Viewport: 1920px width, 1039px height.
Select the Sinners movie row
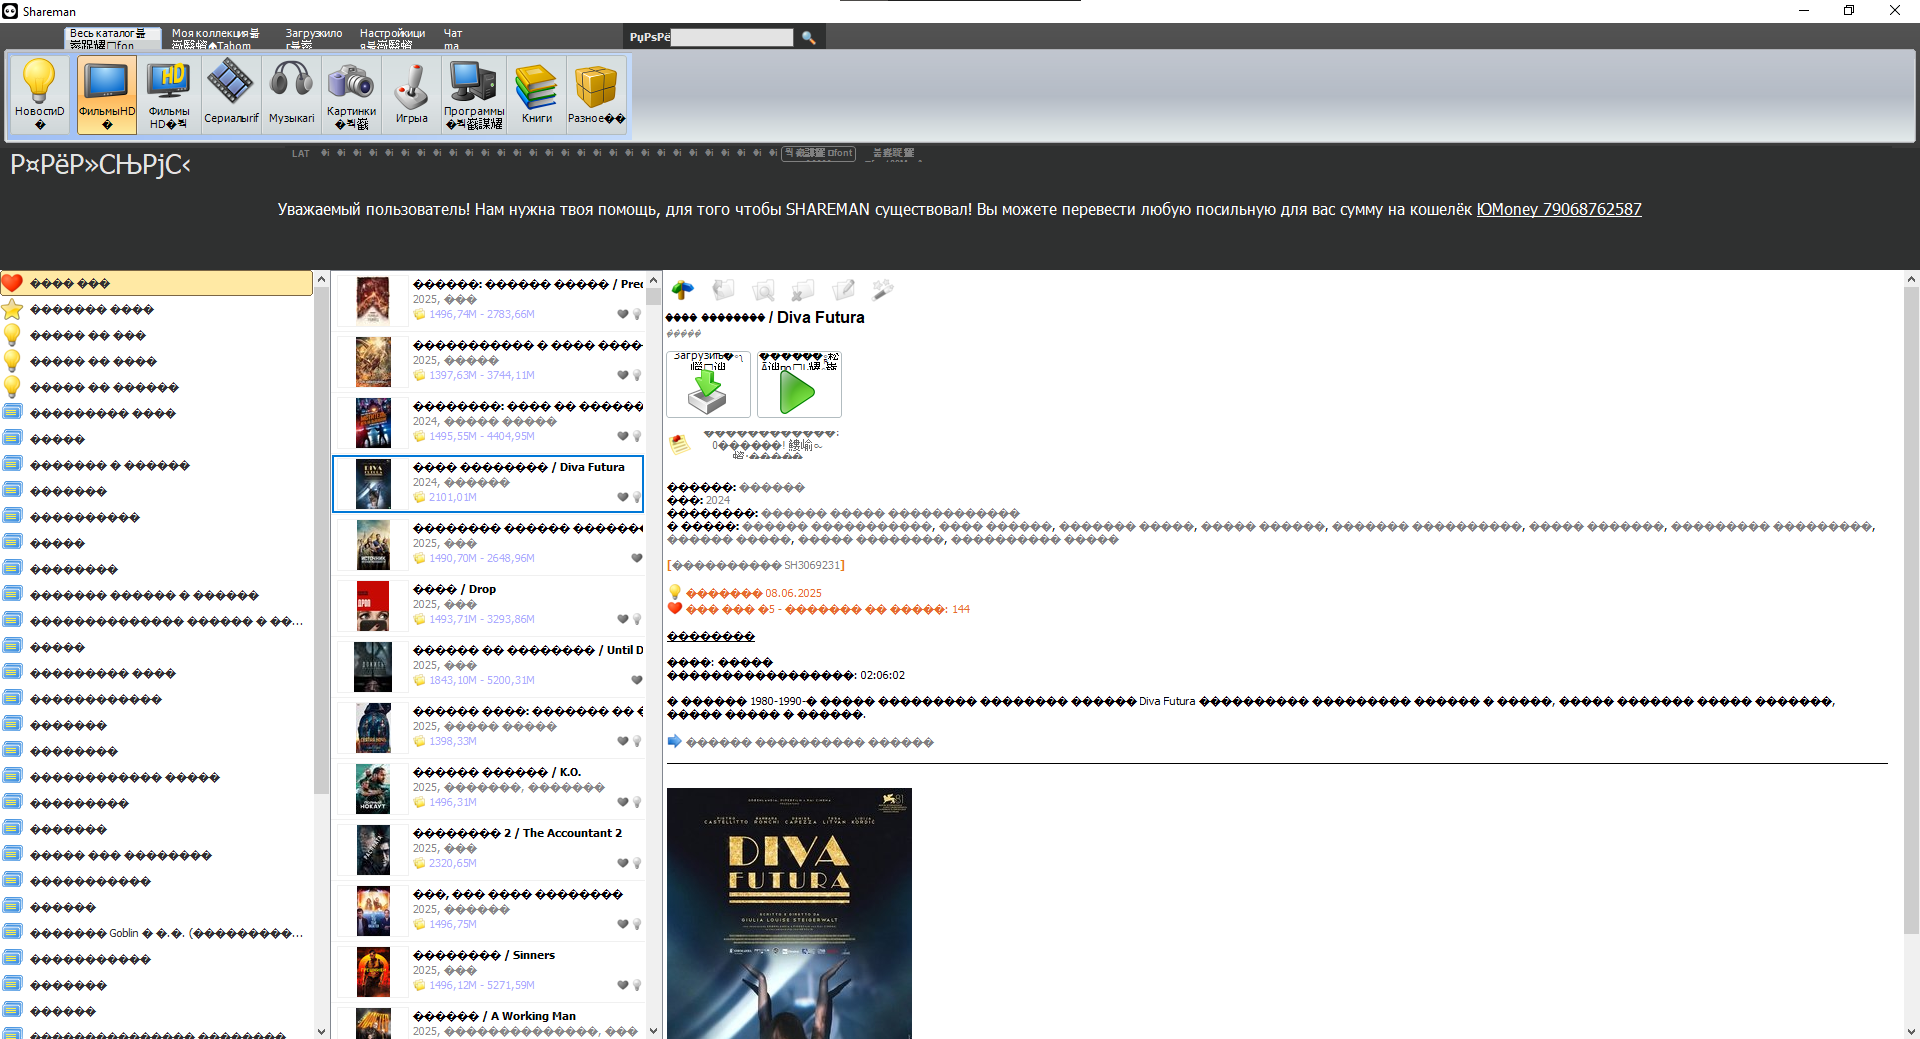[488, 971]
